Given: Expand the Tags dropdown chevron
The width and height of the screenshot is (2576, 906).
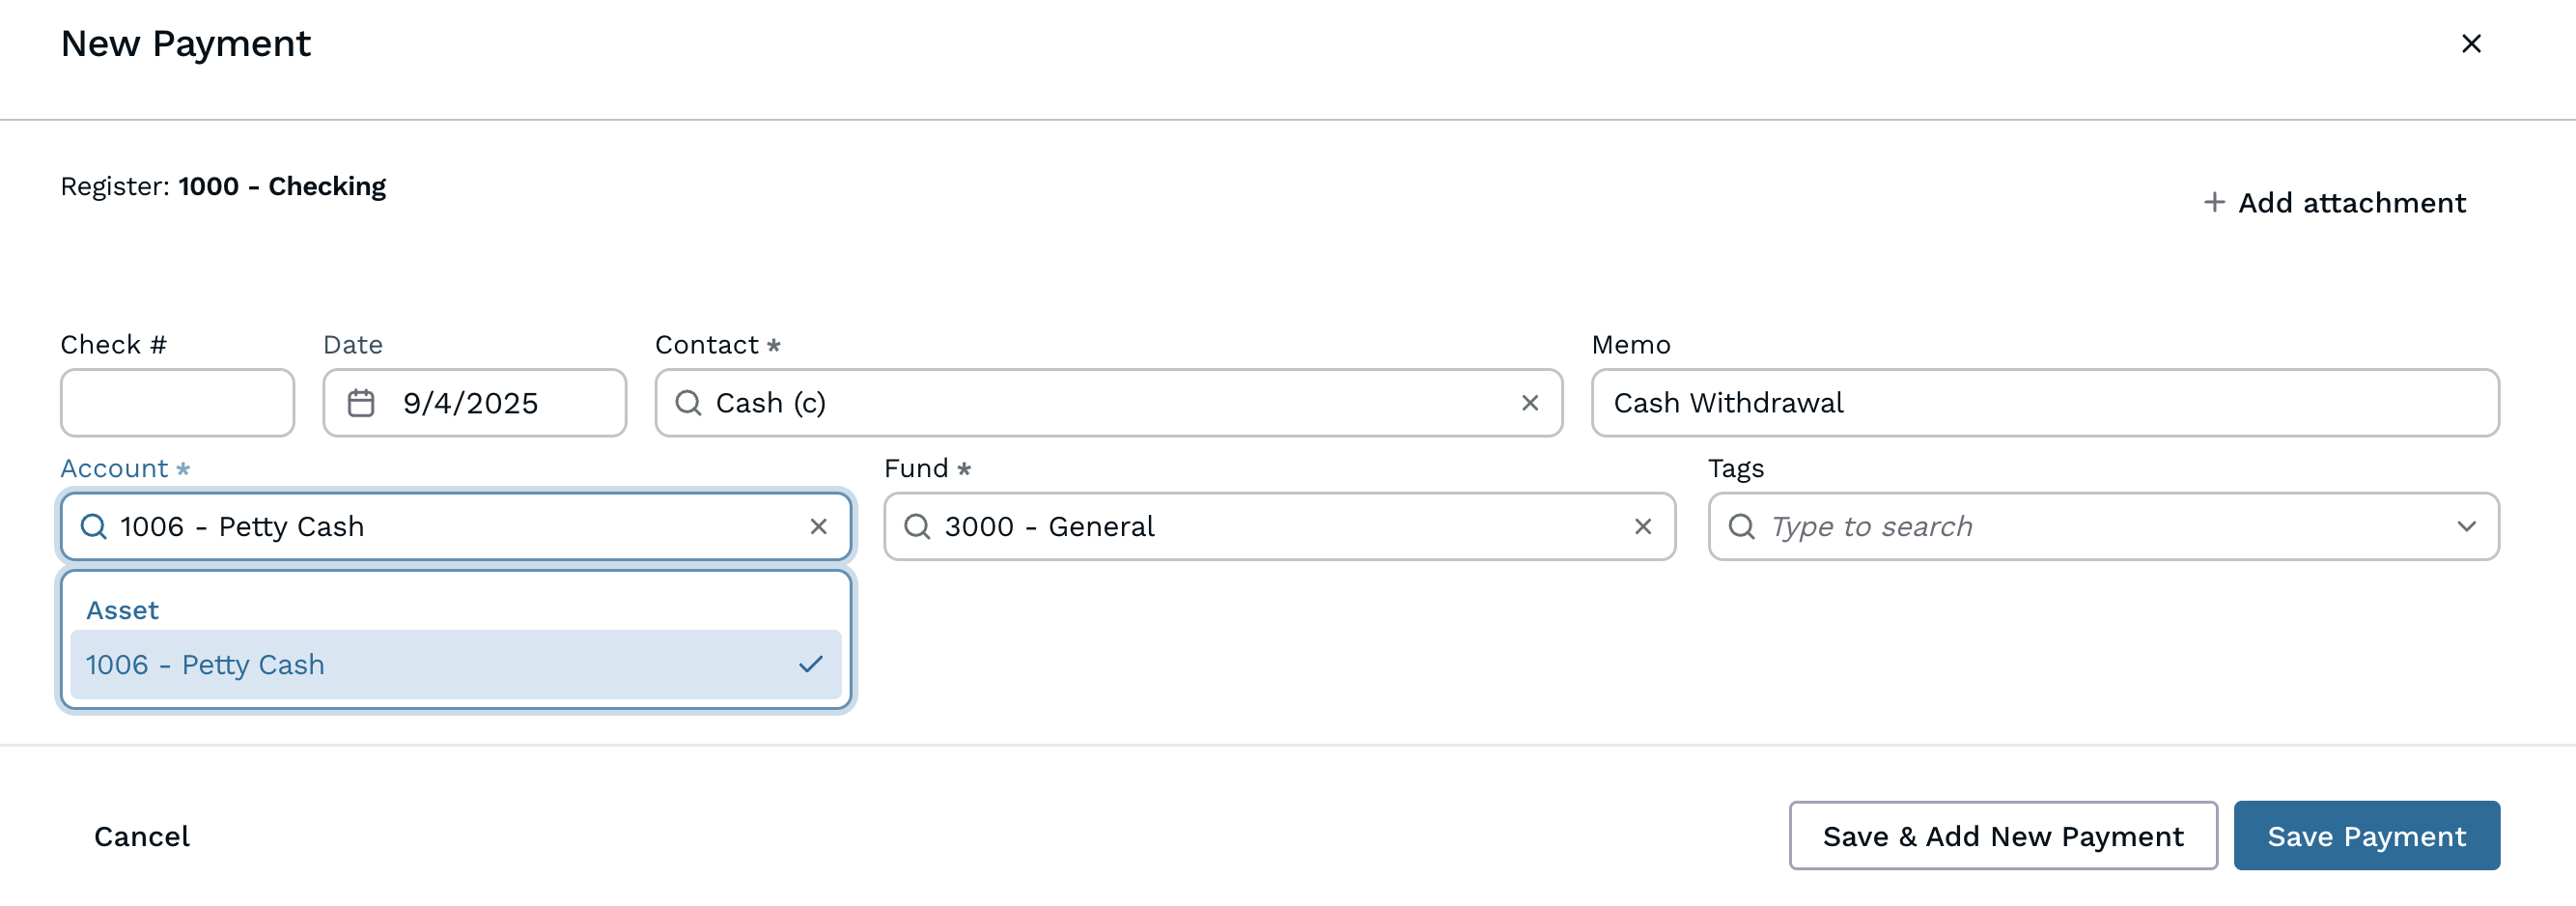Looking at the screenshot, I should pyautogui.click(x=2466, y=527).
